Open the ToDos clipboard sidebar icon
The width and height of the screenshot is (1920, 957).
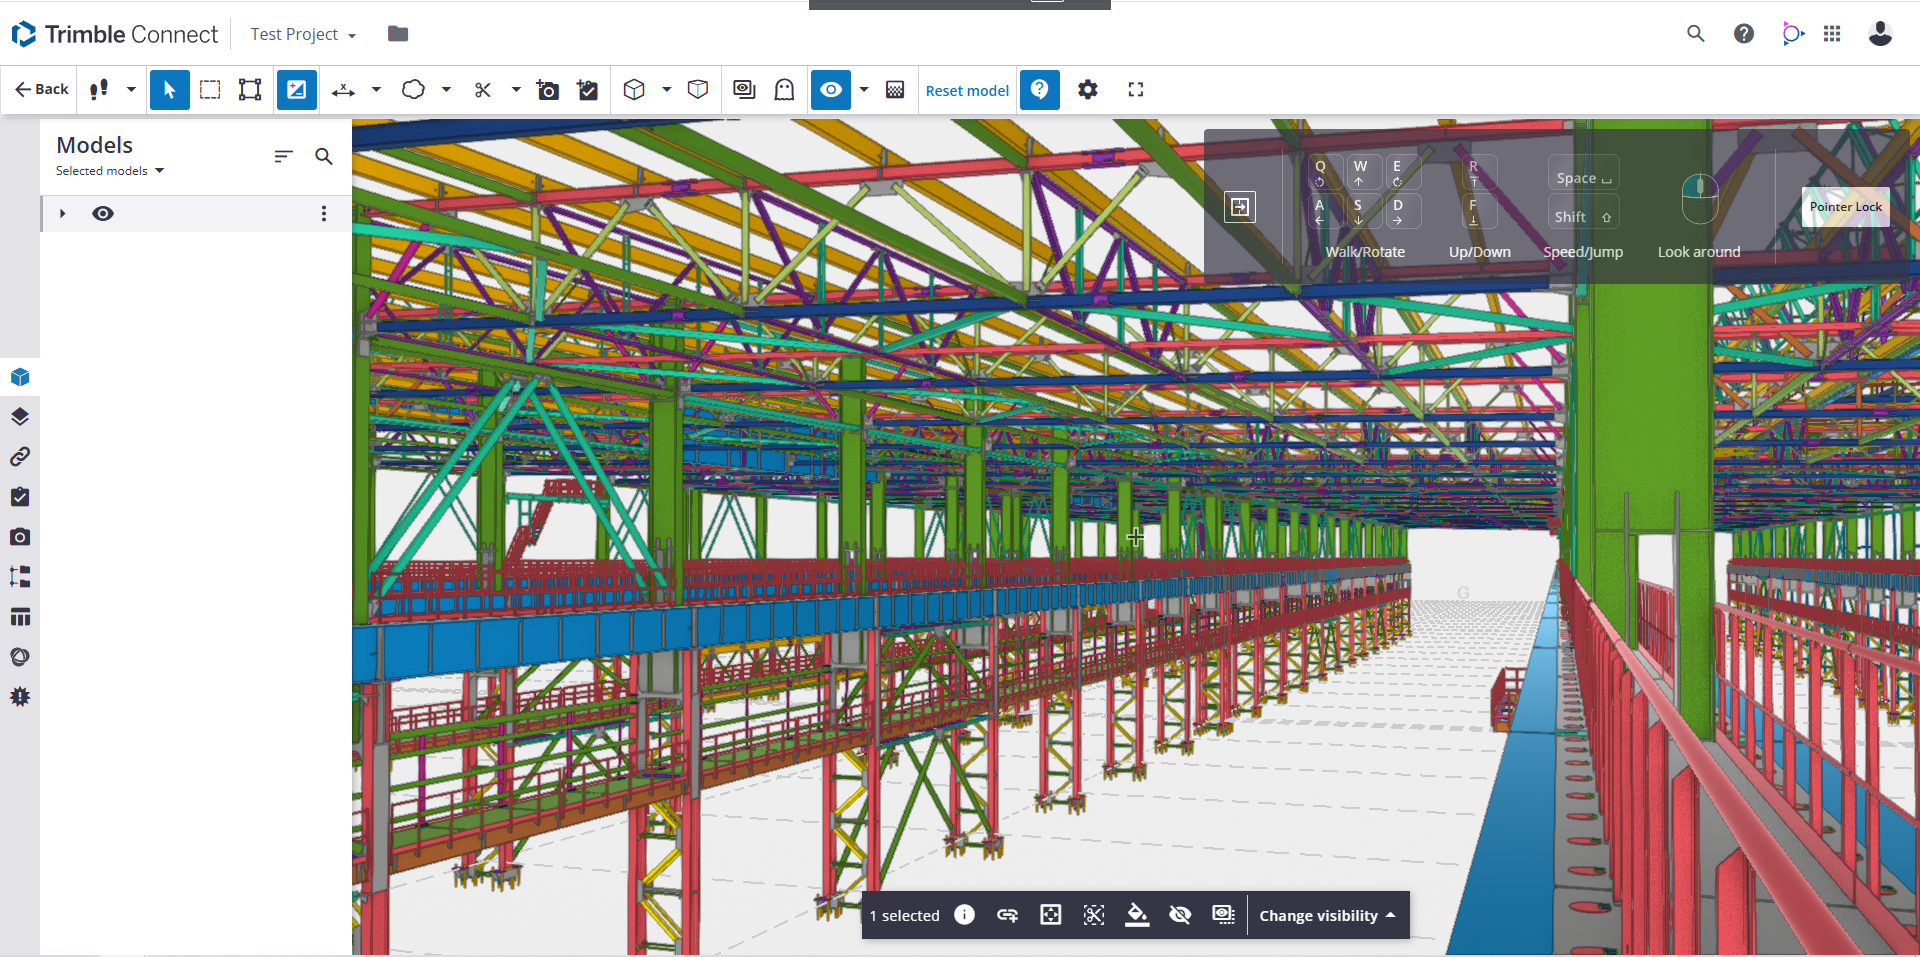(x=20, y=497)
